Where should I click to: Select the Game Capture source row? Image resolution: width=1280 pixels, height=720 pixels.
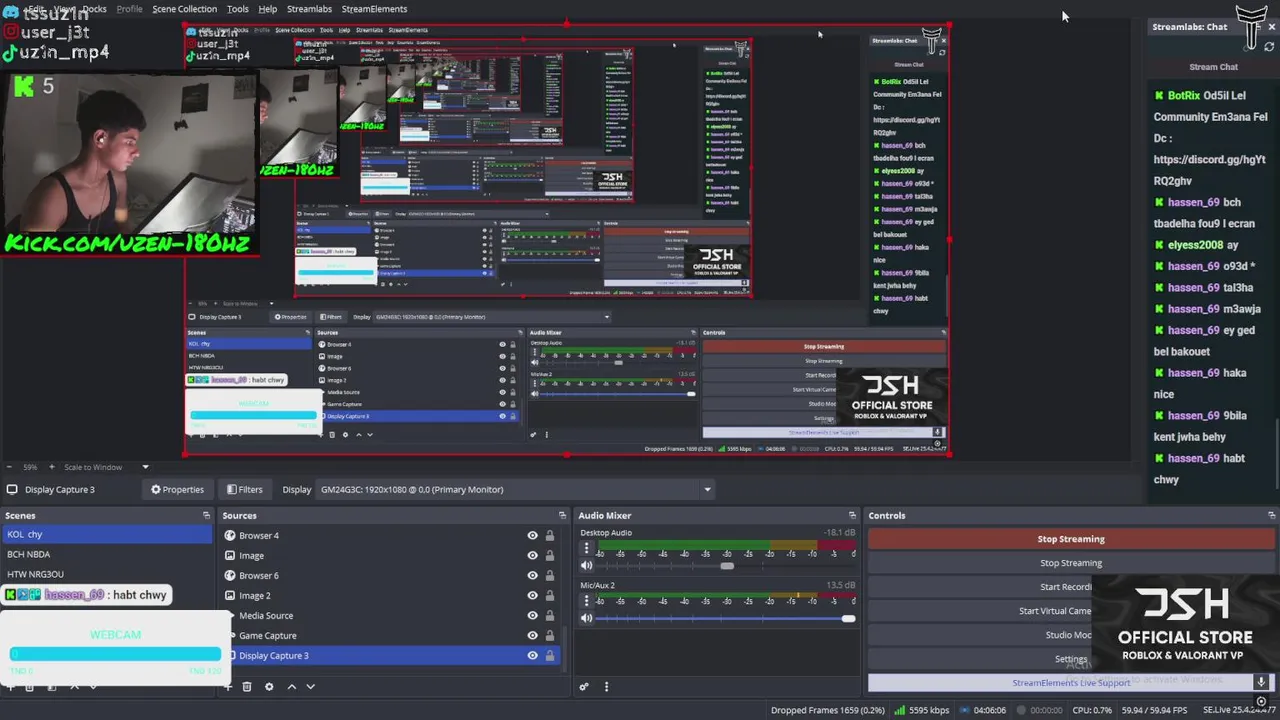tap(390, 635)
